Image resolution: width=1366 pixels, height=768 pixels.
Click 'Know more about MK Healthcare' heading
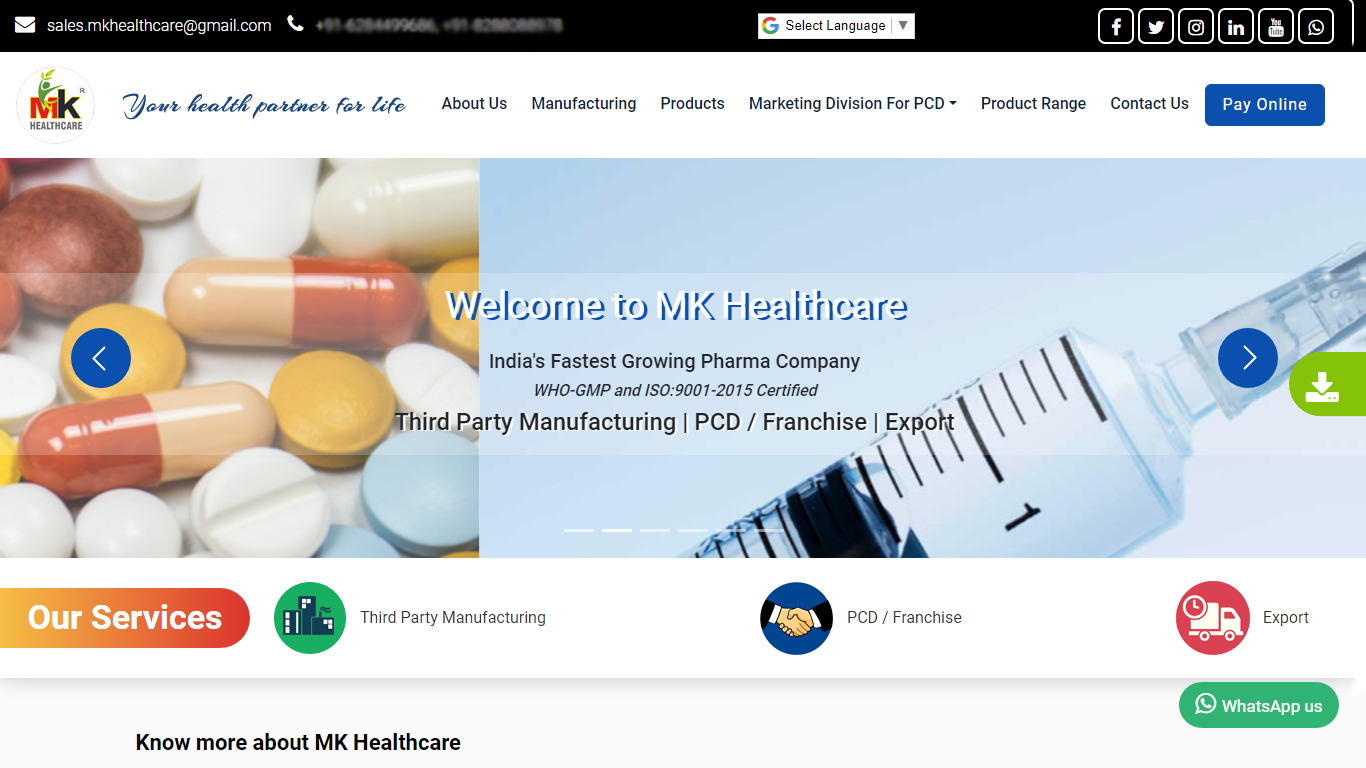tap(298, 743)
